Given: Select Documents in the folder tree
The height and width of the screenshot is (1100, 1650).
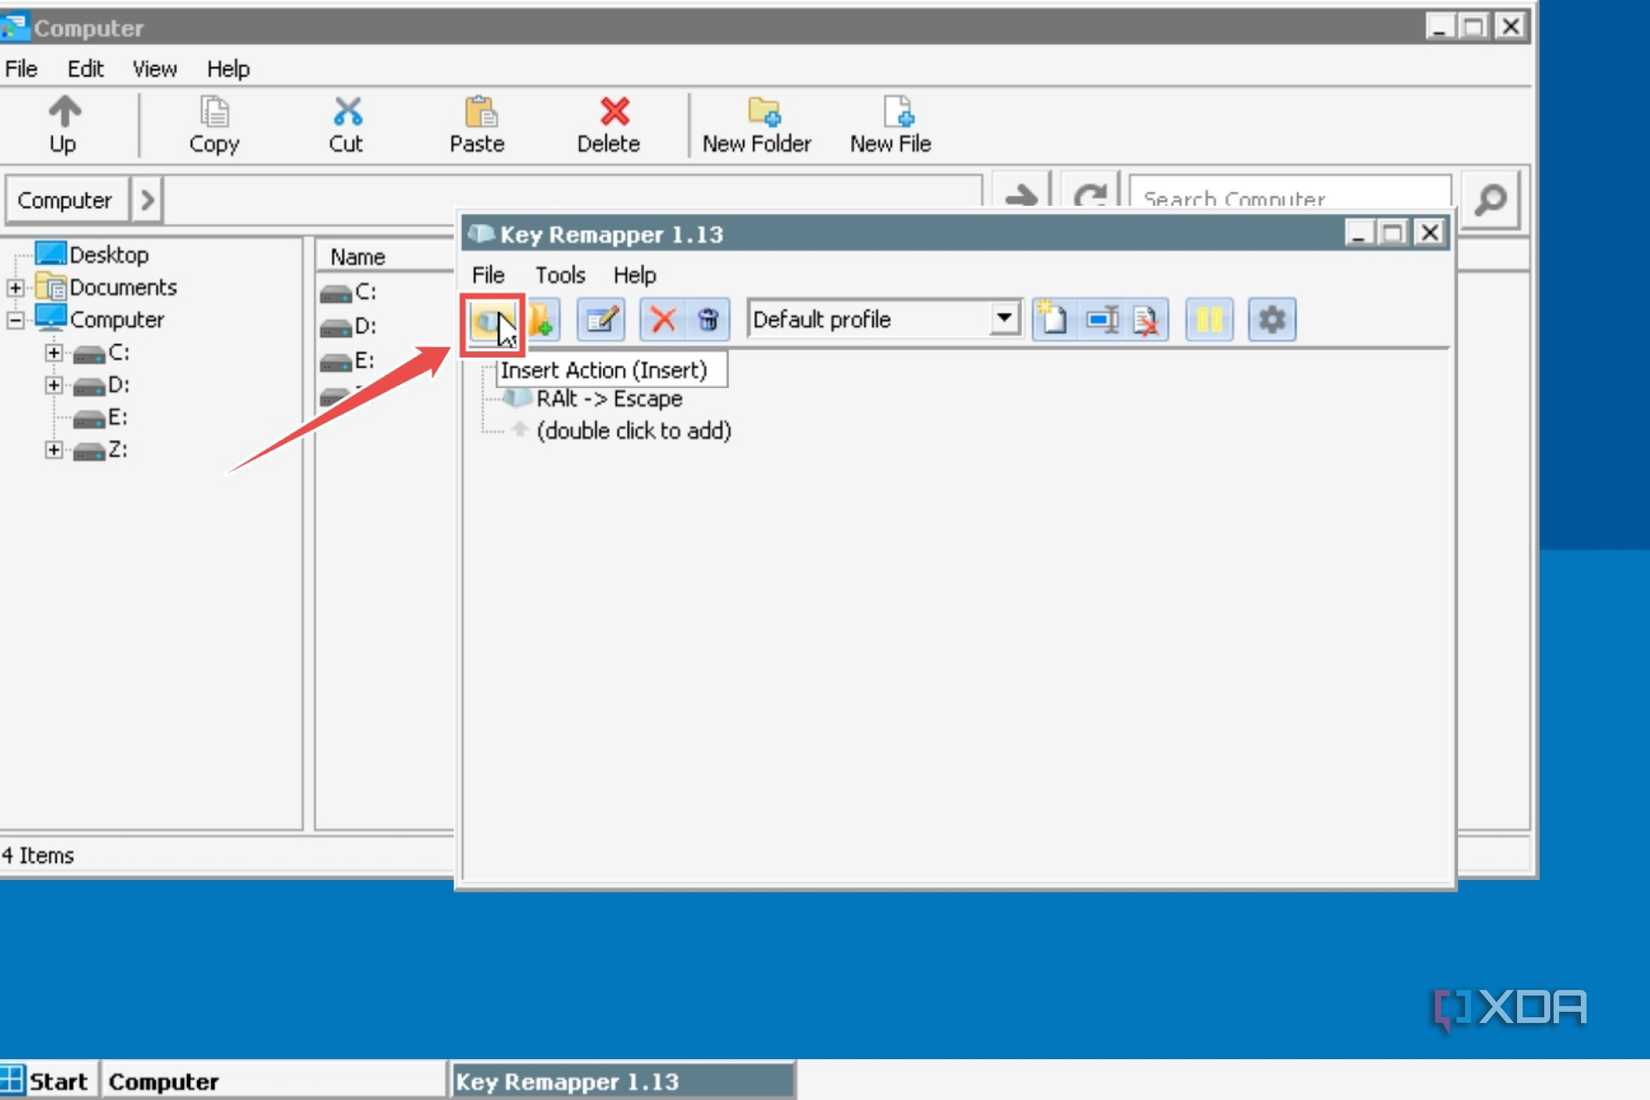Looking at the screenshot, I should [x=122, y=287].
